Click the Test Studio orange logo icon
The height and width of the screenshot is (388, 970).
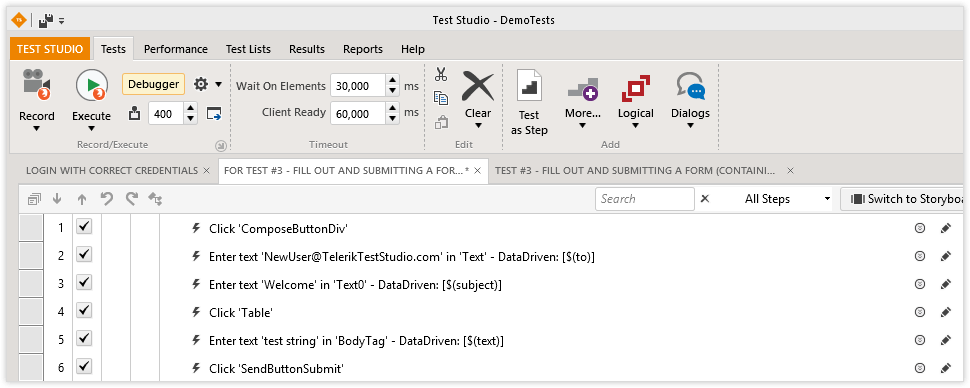click(x=19, y=20)
